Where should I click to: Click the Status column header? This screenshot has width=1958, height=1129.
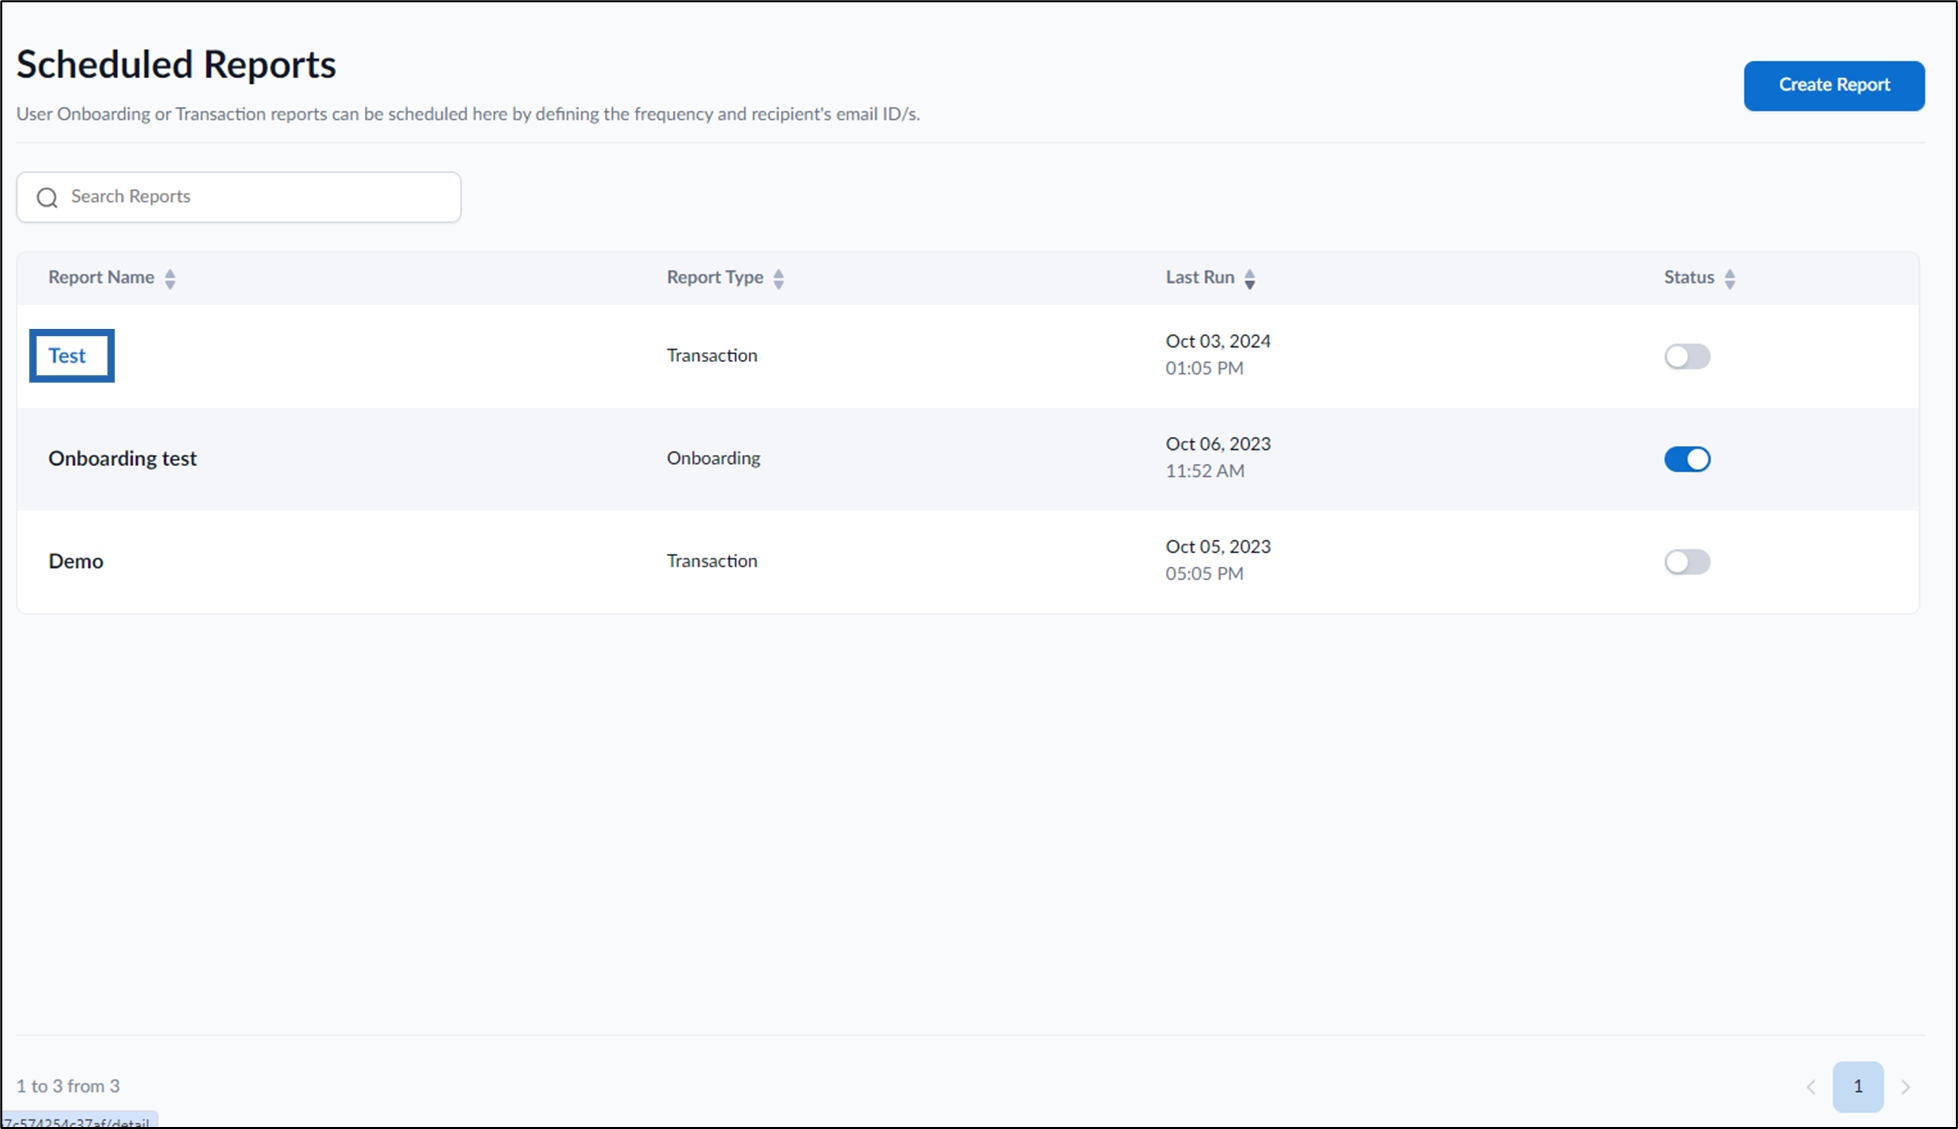coord(1689,277)
